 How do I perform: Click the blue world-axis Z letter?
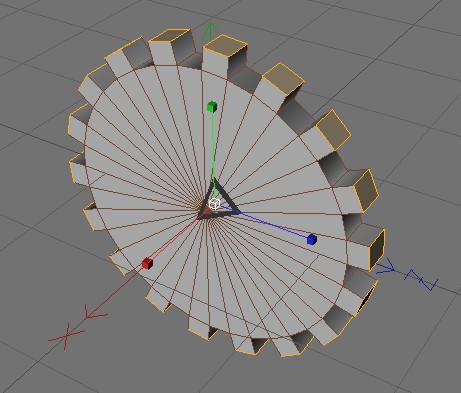click(421, 280)
